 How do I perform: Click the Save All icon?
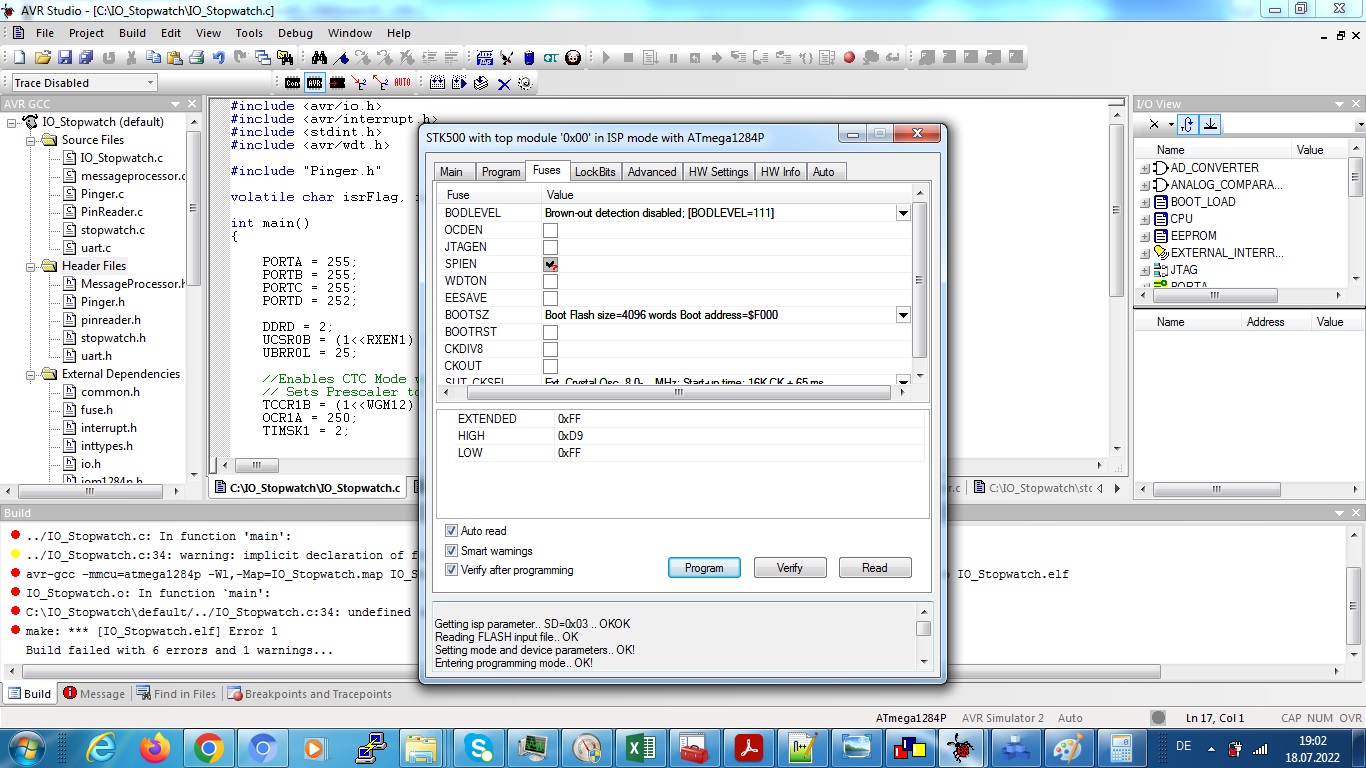pos(86,57)
